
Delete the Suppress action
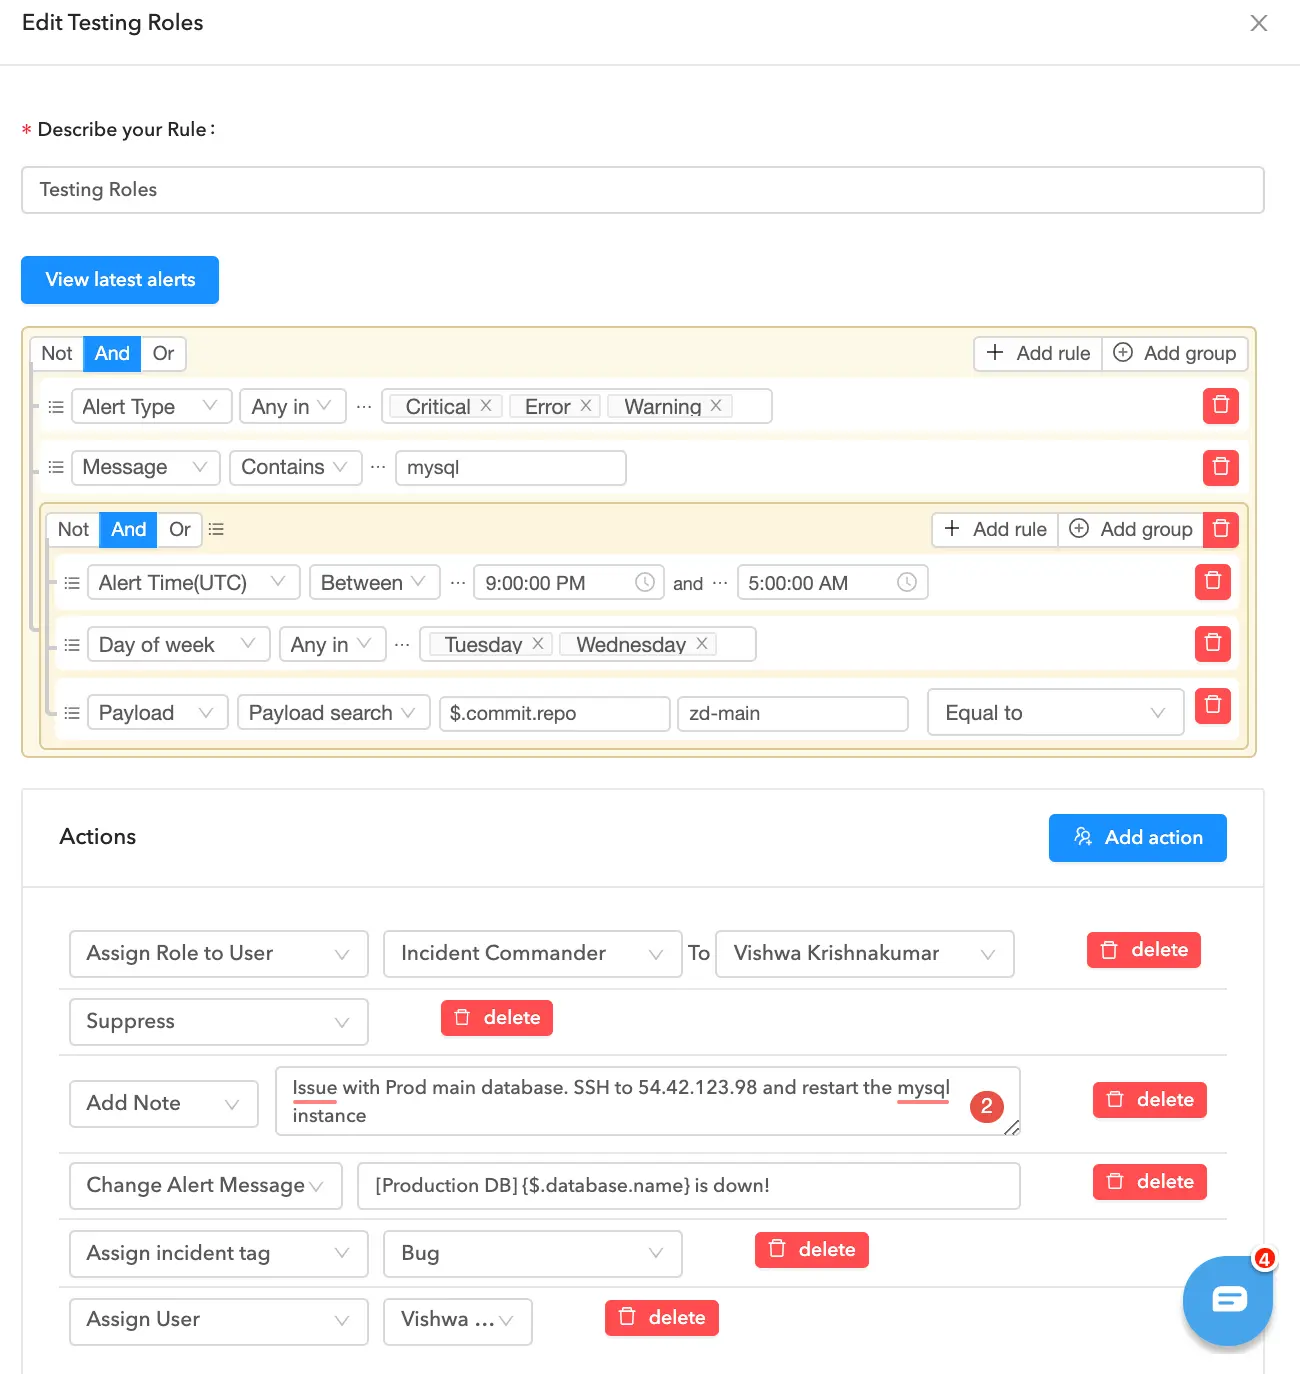coord(497,1017)
